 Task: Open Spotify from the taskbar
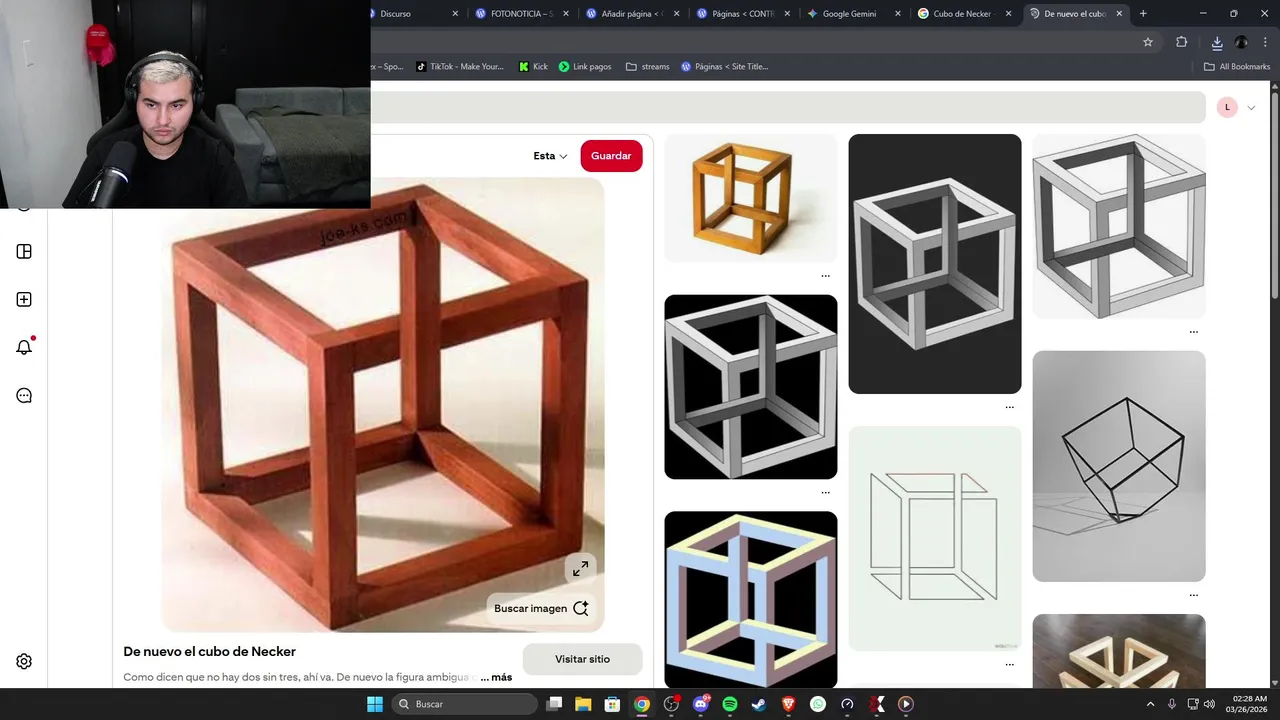pyautogui.click(x=730, y=704)
